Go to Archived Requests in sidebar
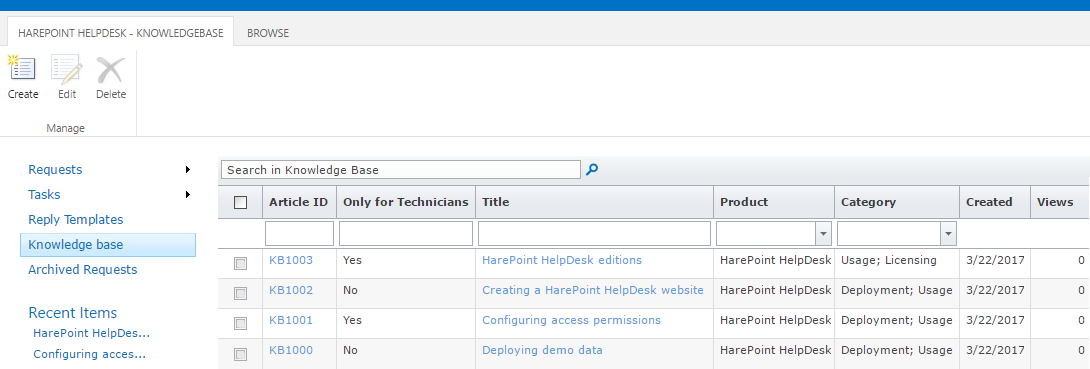The image size is (1090, 369). tap(83, 270)
